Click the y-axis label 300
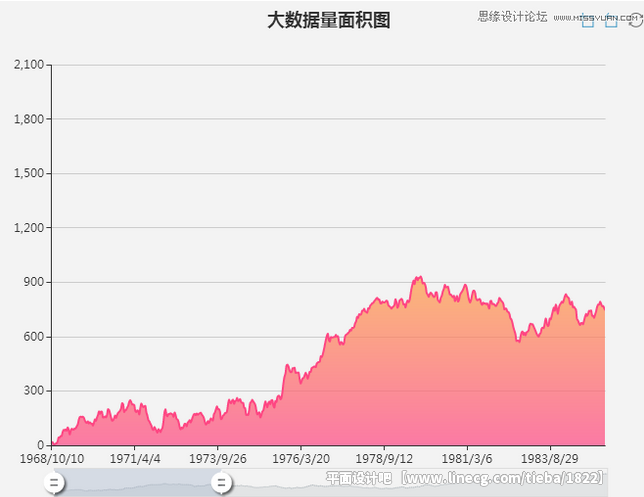 34,390
